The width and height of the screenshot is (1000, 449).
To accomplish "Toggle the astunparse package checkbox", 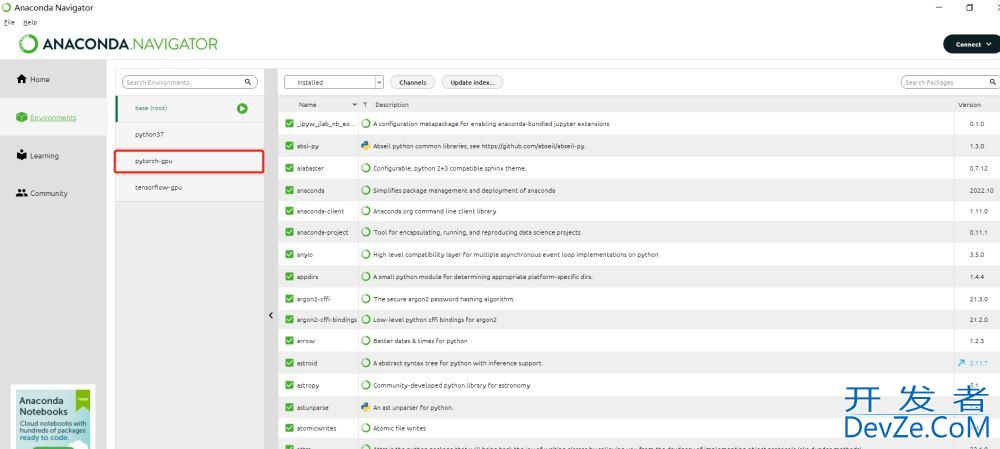I will pos(290,407).
